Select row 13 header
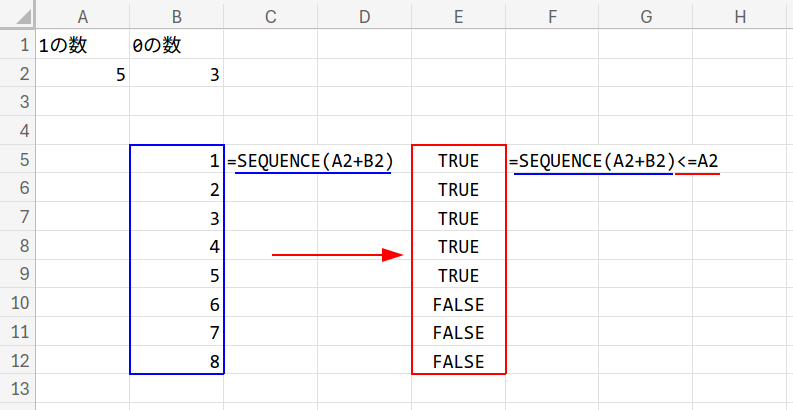Image resolution: width=793 pixels, height=410 pixels. pos(17,389)
